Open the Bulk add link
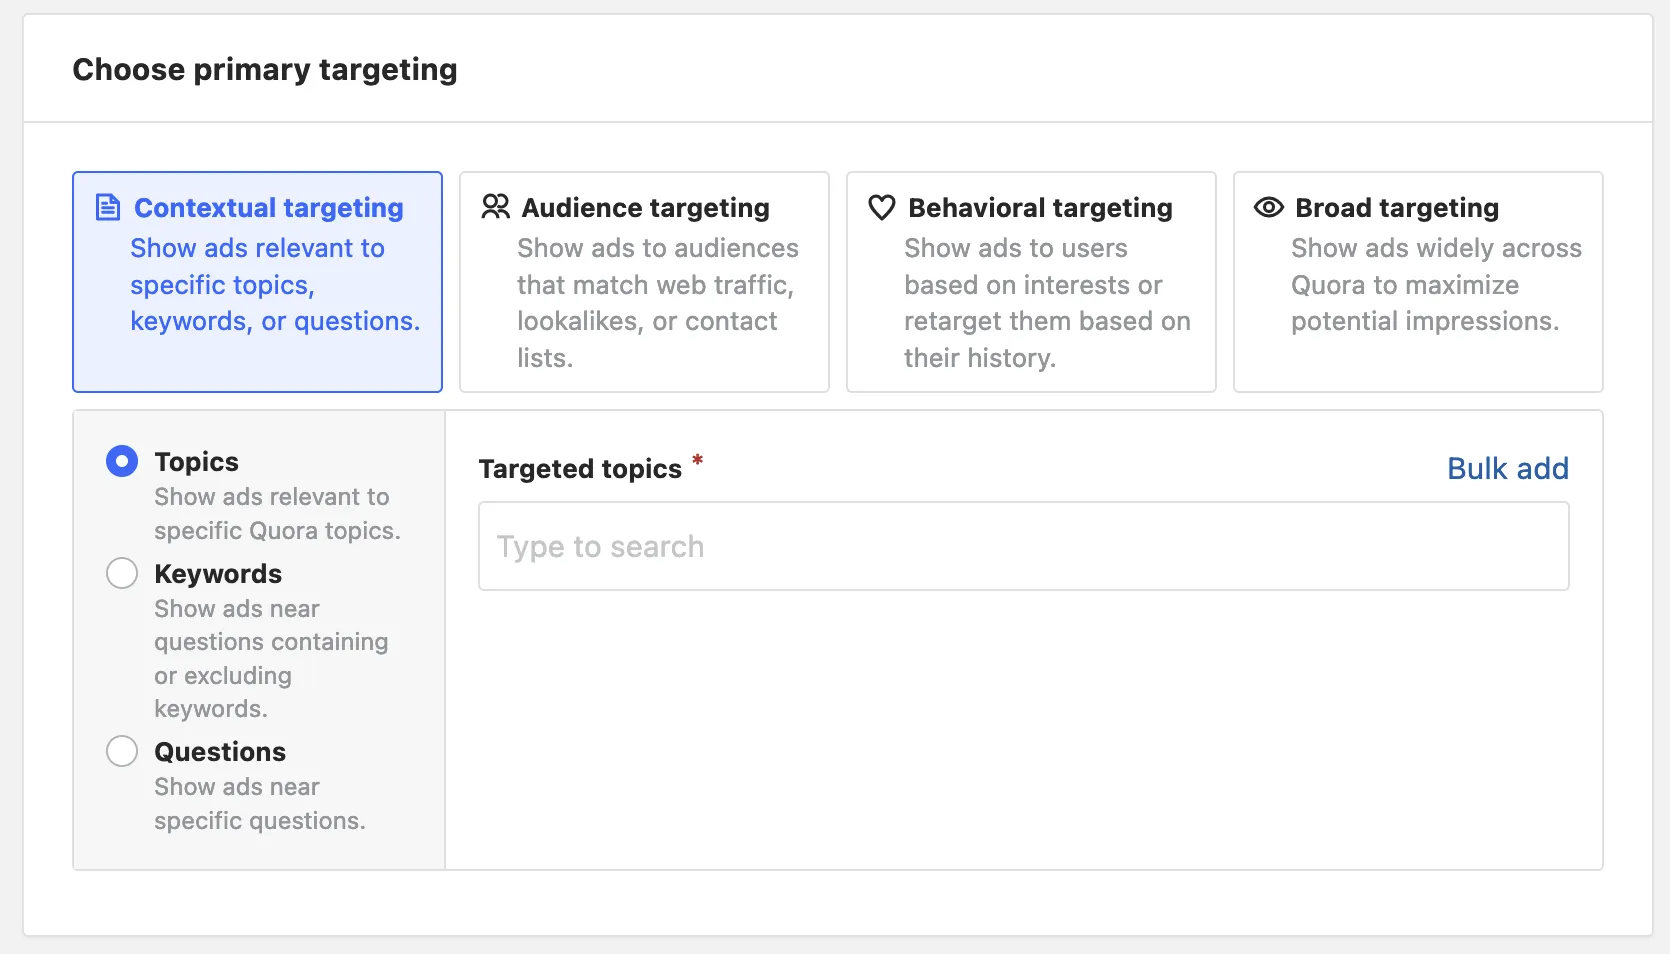This screenshot has width=1670, height=954. (x=1508, y=468)
